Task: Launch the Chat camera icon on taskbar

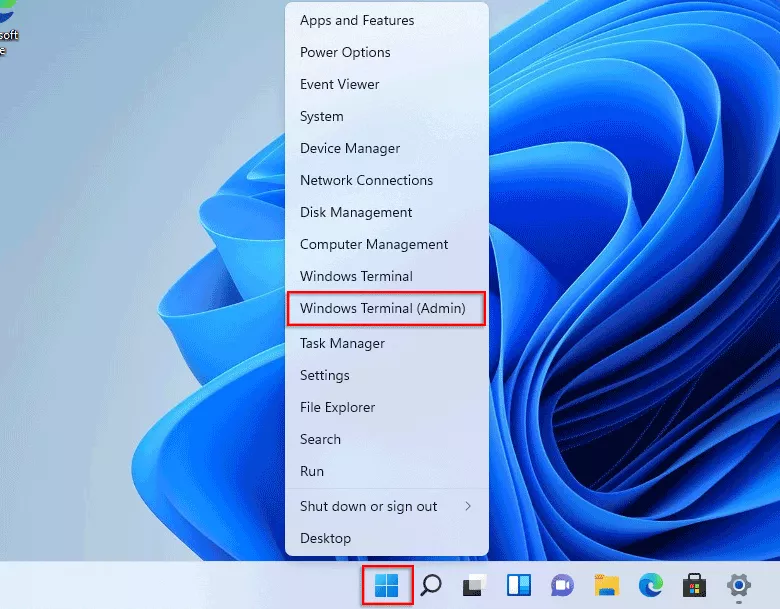Action: 562,585
